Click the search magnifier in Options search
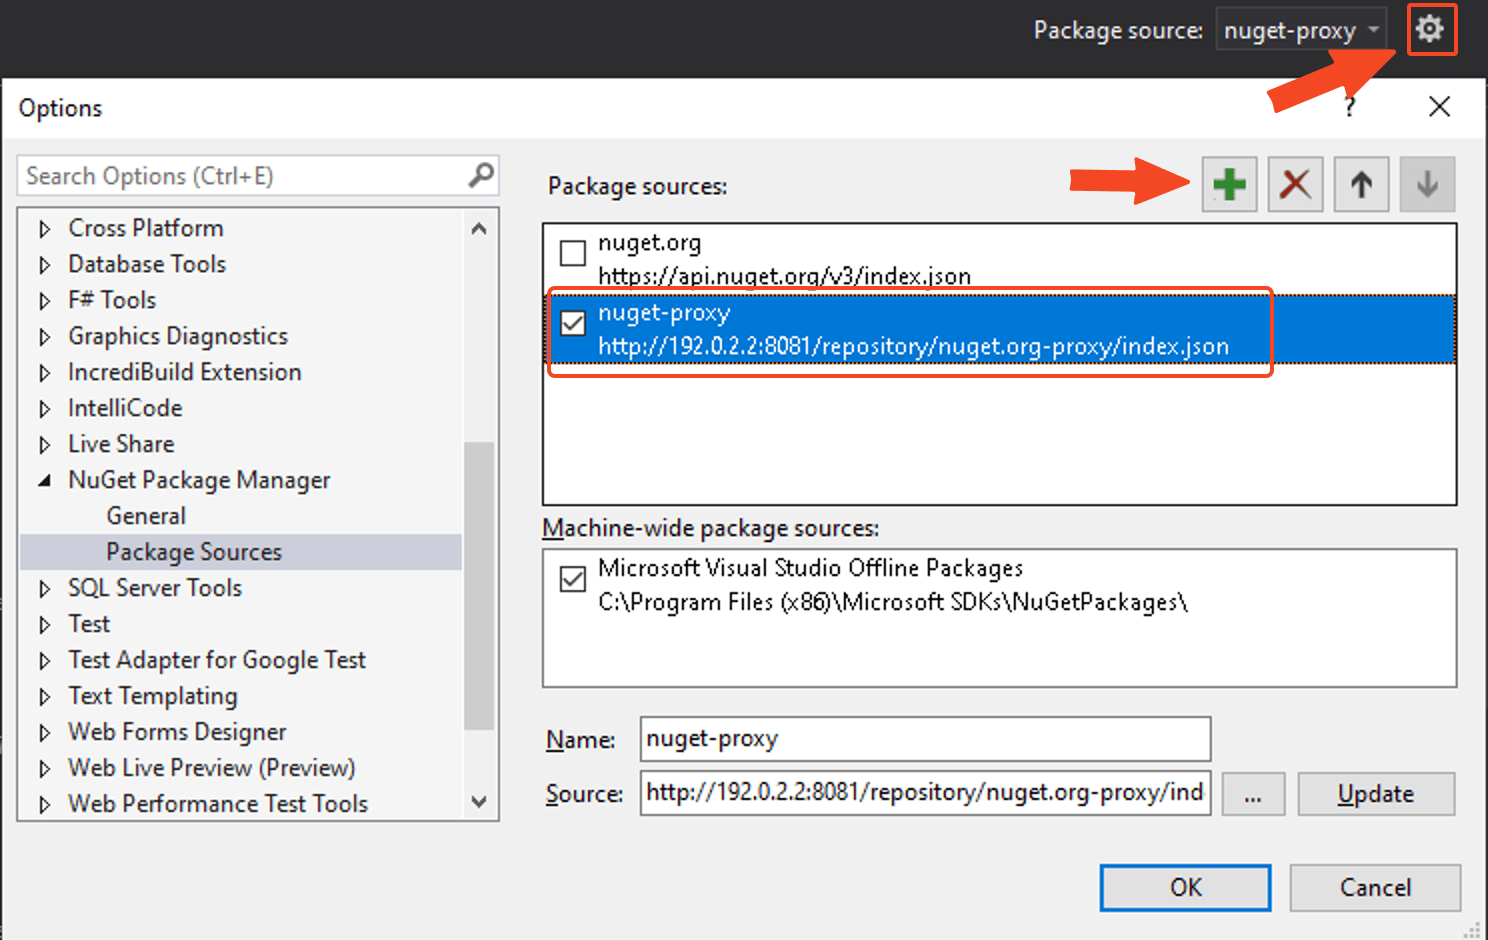The width and height of the screenshot is (1488, 940). click(x=481, y=176)
